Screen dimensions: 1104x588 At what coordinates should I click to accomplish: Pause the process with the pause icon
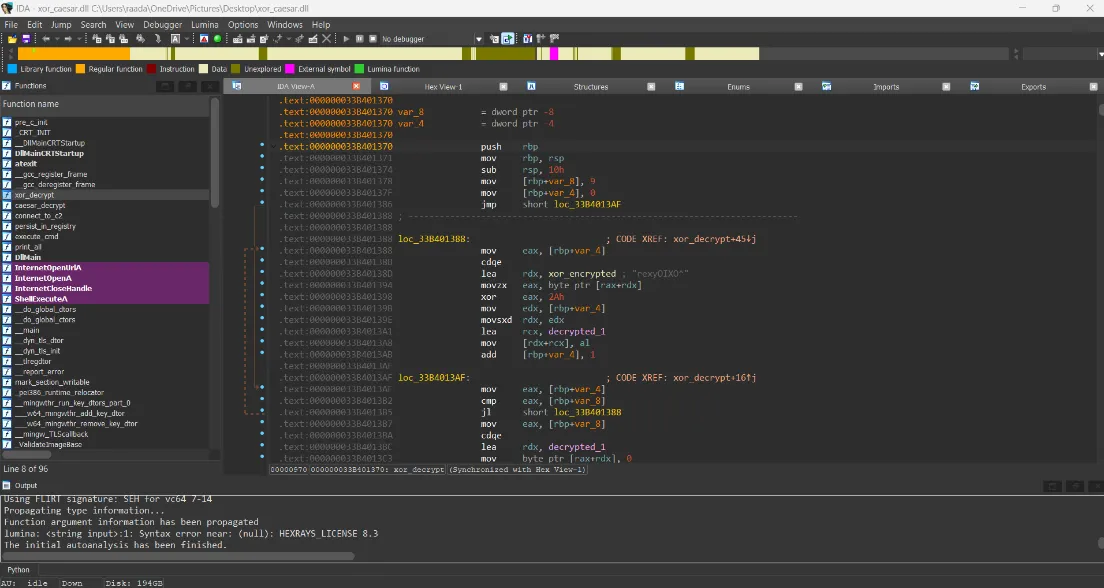(x=359, y=39)
